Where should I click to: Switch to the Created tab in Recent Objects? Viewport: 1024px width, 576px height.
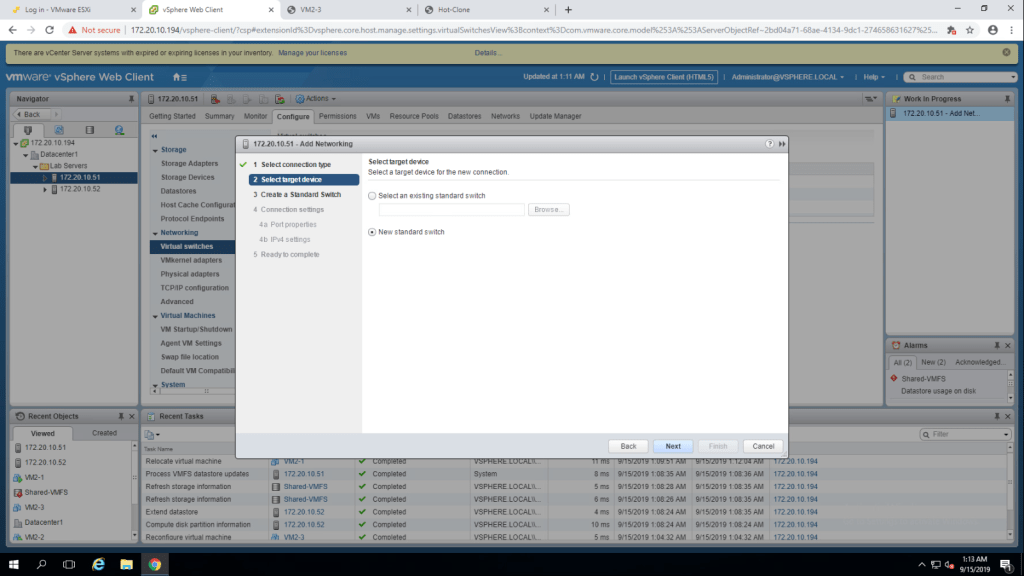(104, 433)
